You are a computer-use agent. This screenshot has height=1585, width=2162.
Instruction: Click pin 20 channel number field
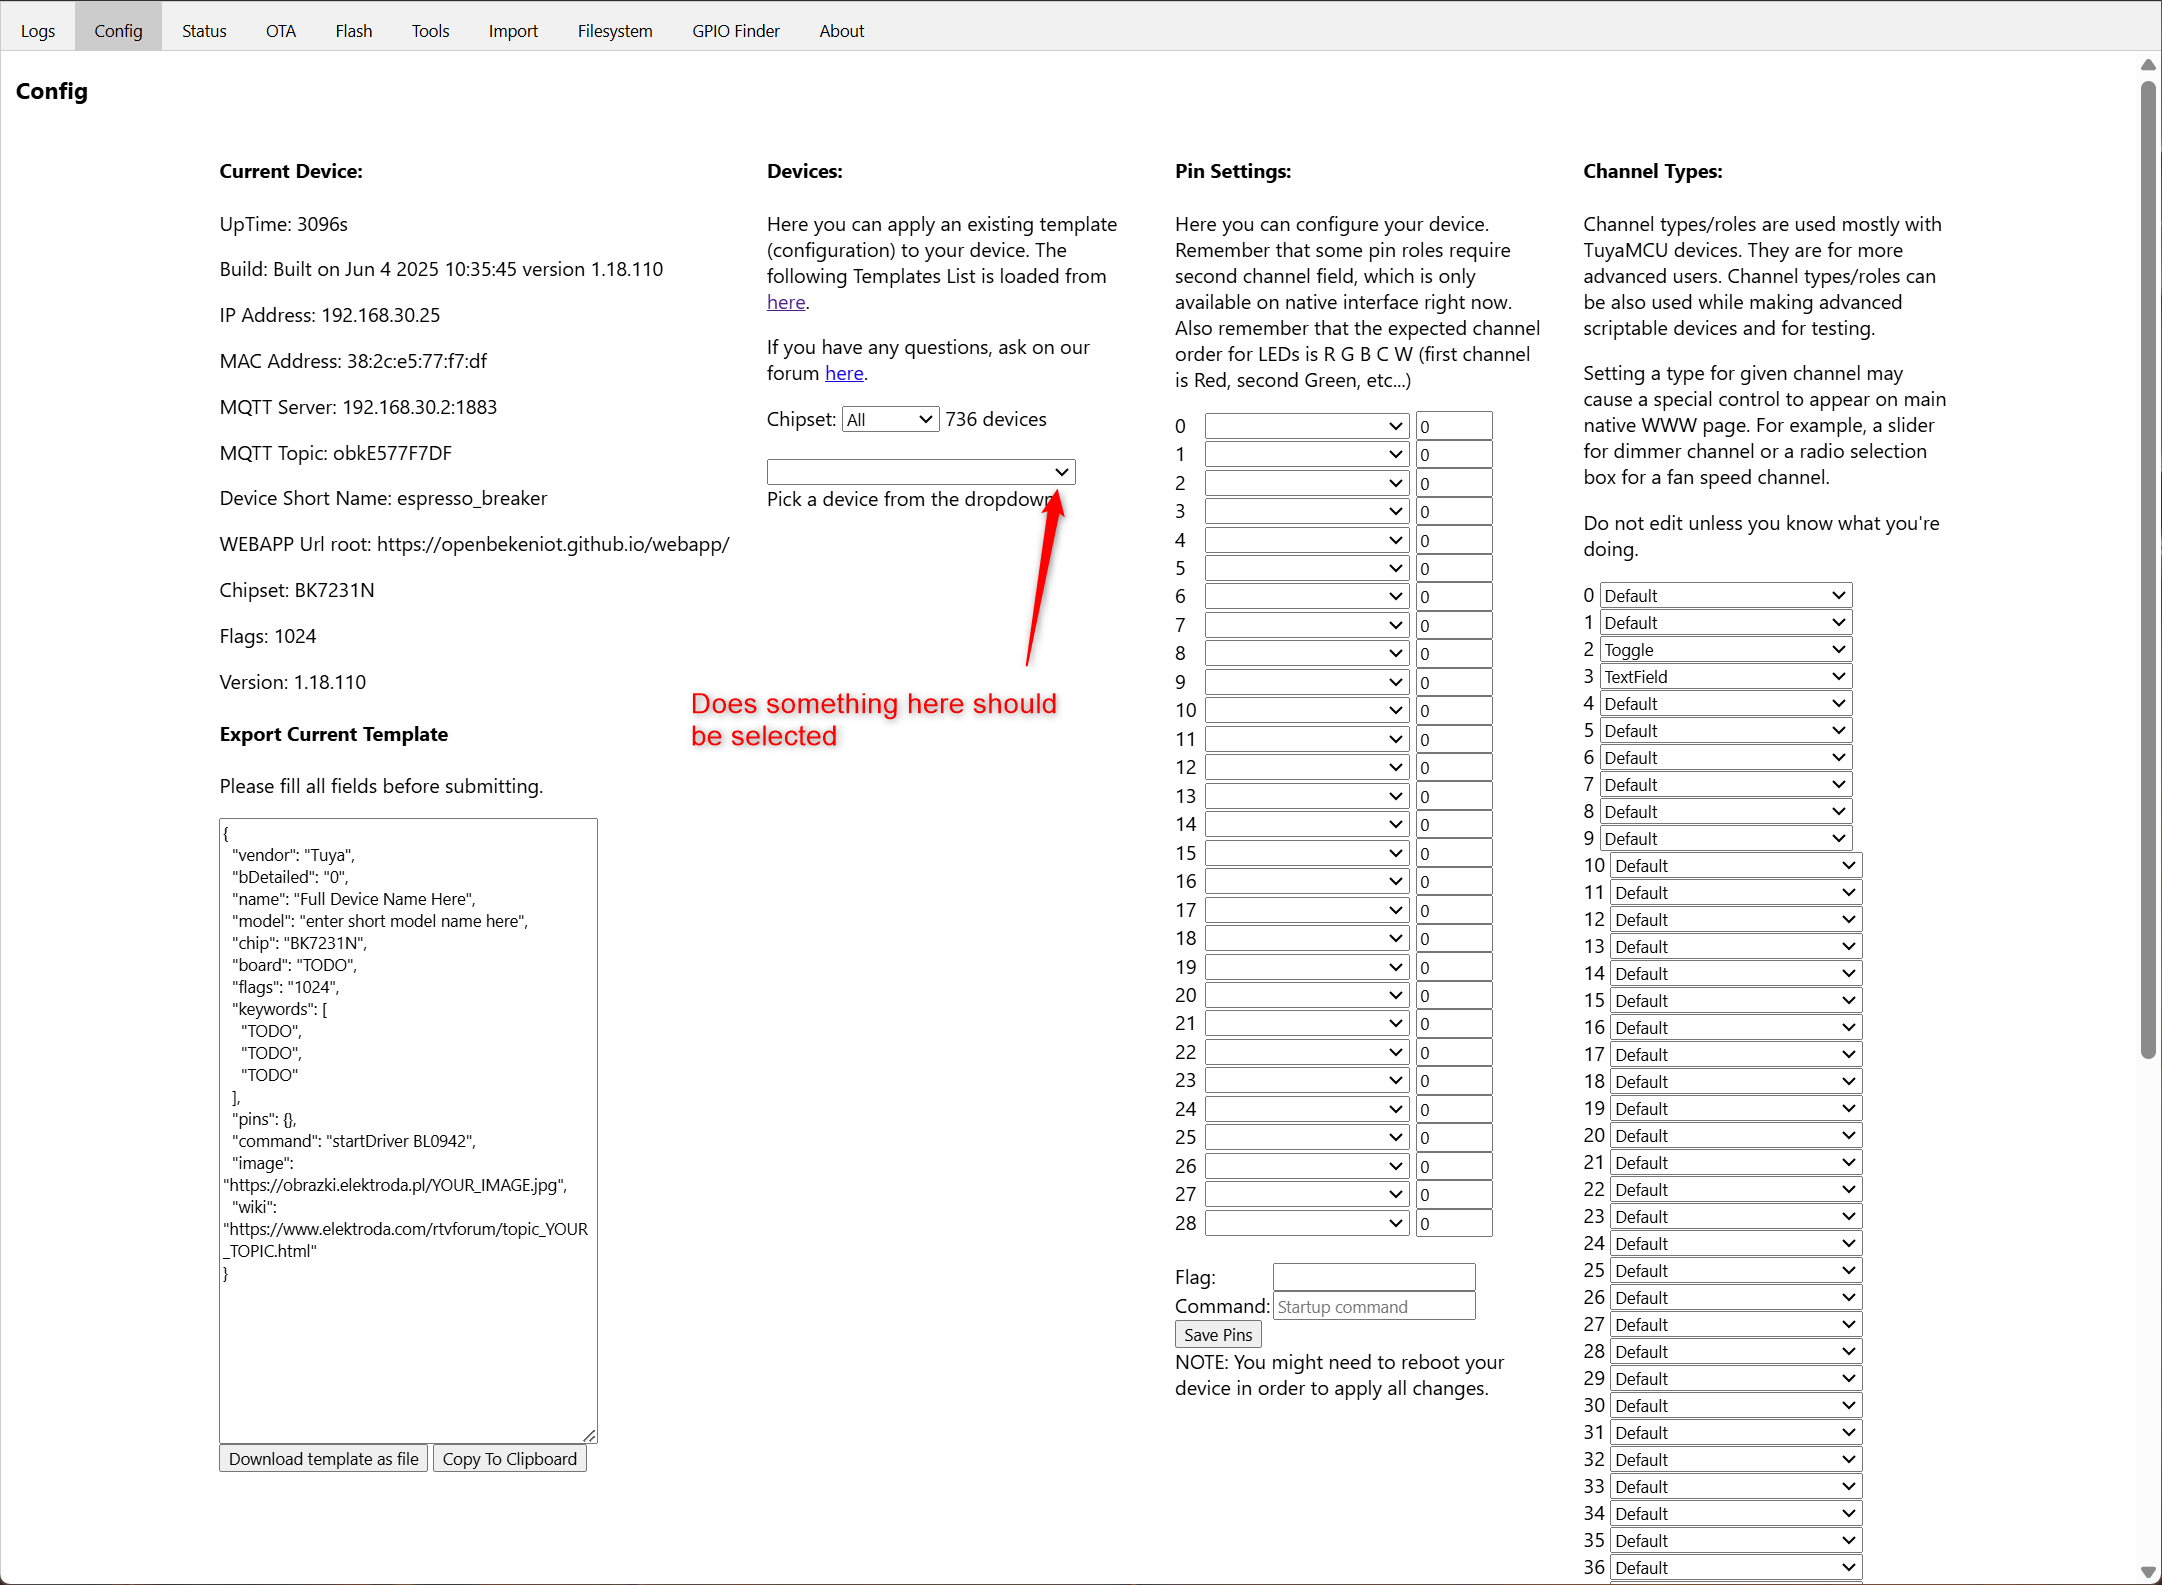pyautogui.click(x=1454, y=995)
